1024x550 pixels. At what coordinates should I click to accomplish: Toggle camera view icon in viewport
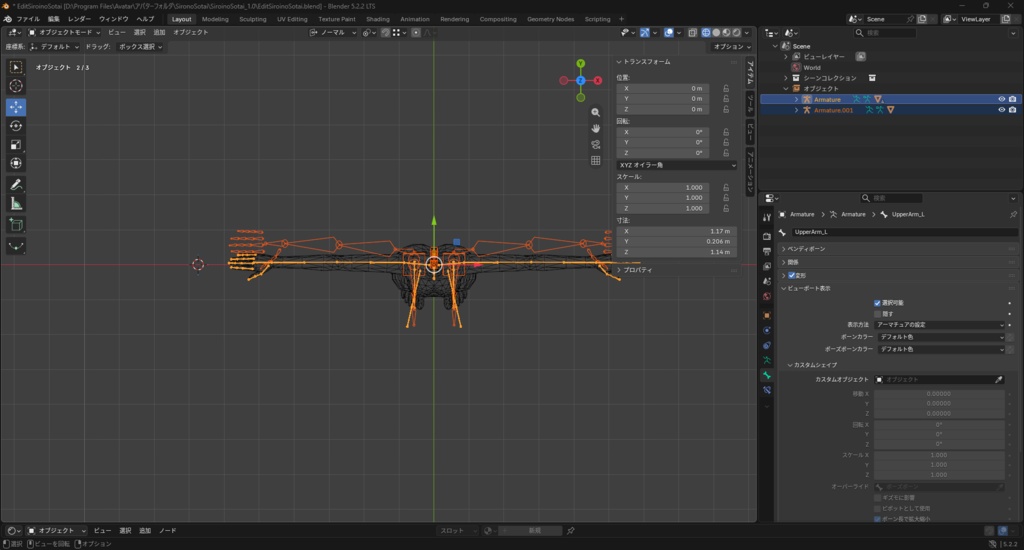[596, 144]
